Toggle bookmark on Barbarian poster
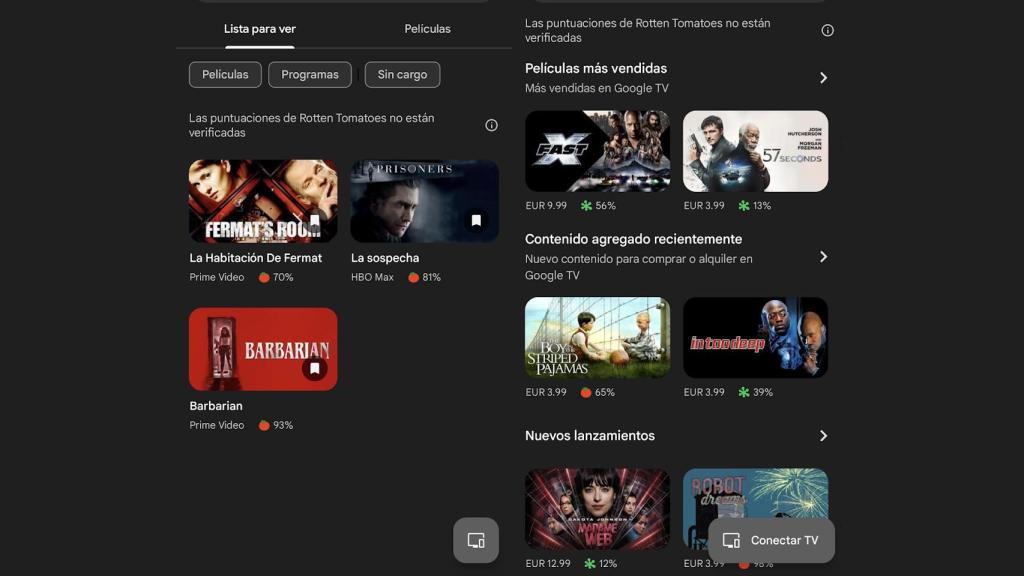 pyautogui.click(x=315, y=368)
